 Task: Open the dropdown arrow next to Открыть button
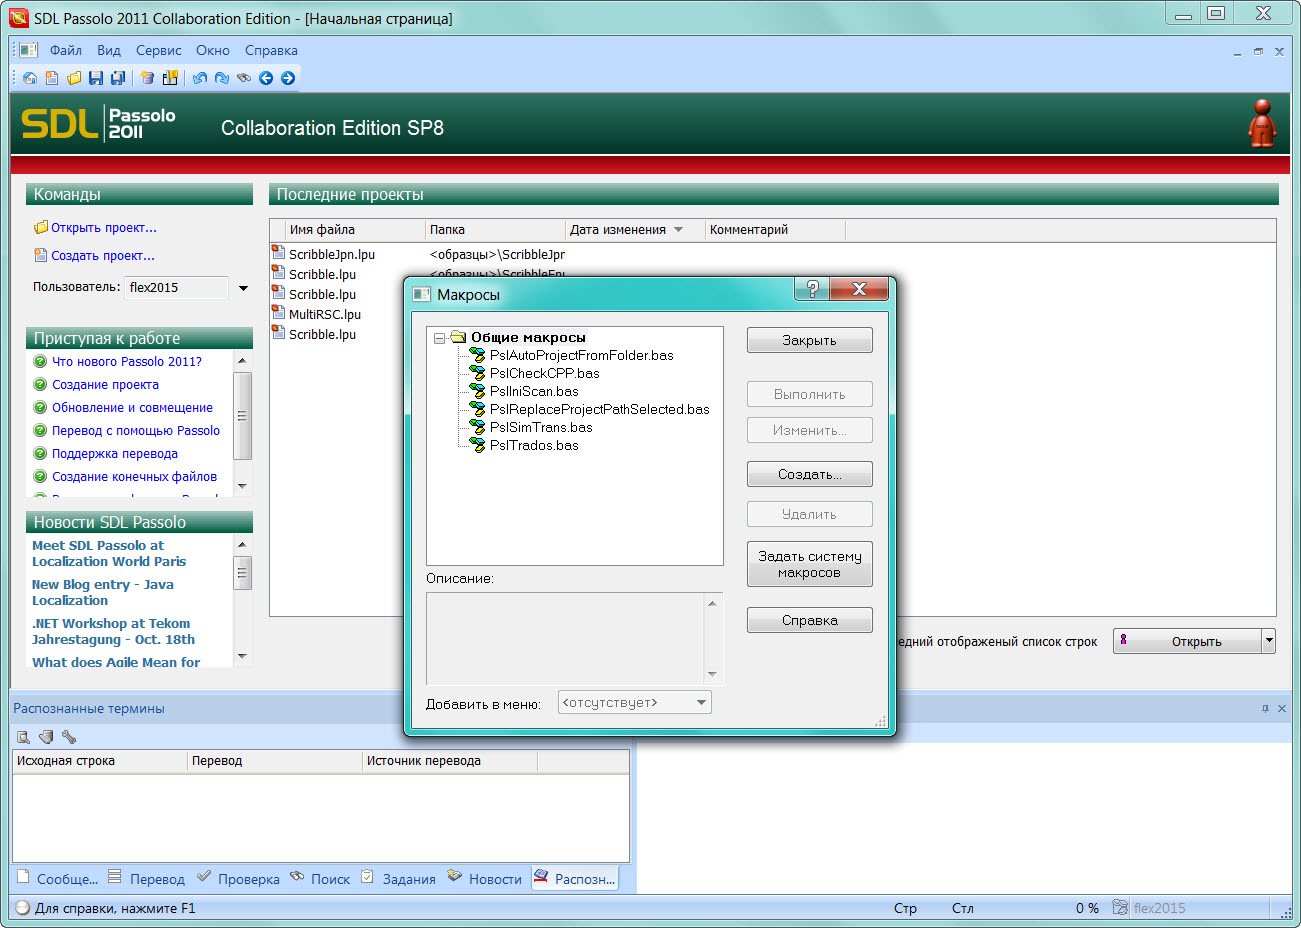point(1269,641)
